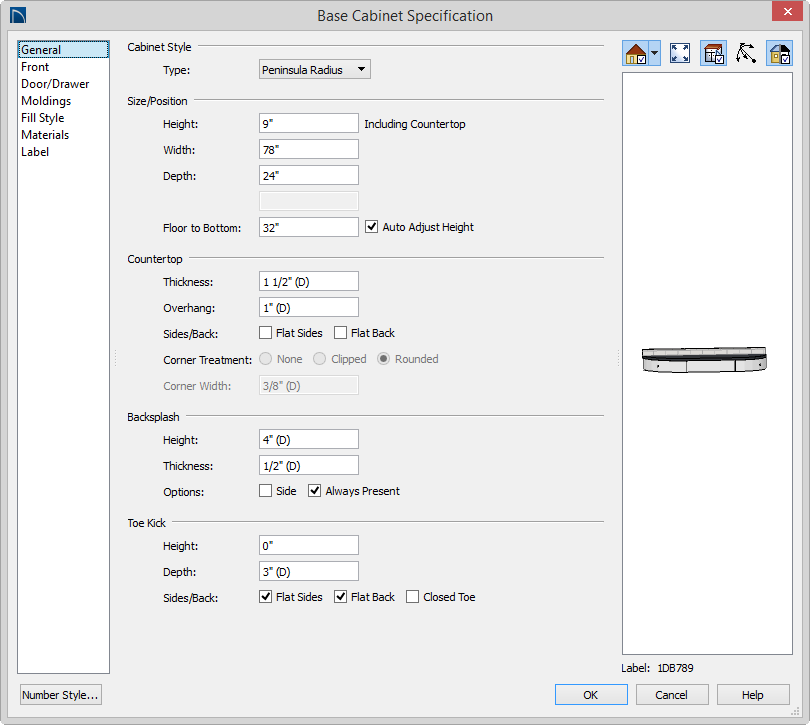Confirm with the OK button
The image size is (810, 725).
coord(591,695)
